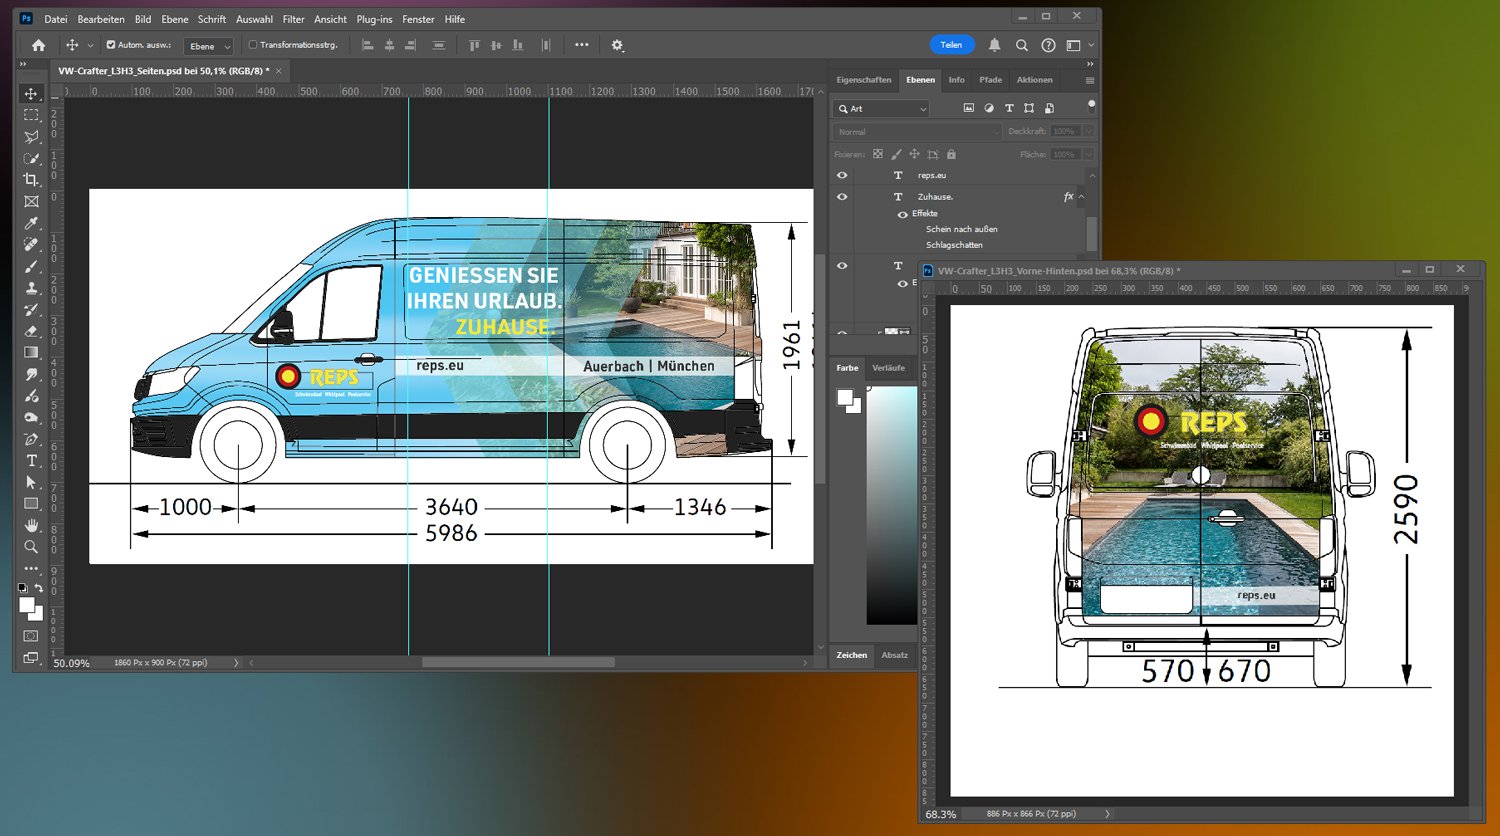Filter layers by pixel layers icon
The image size is (1500, 836).
[968, 108]
